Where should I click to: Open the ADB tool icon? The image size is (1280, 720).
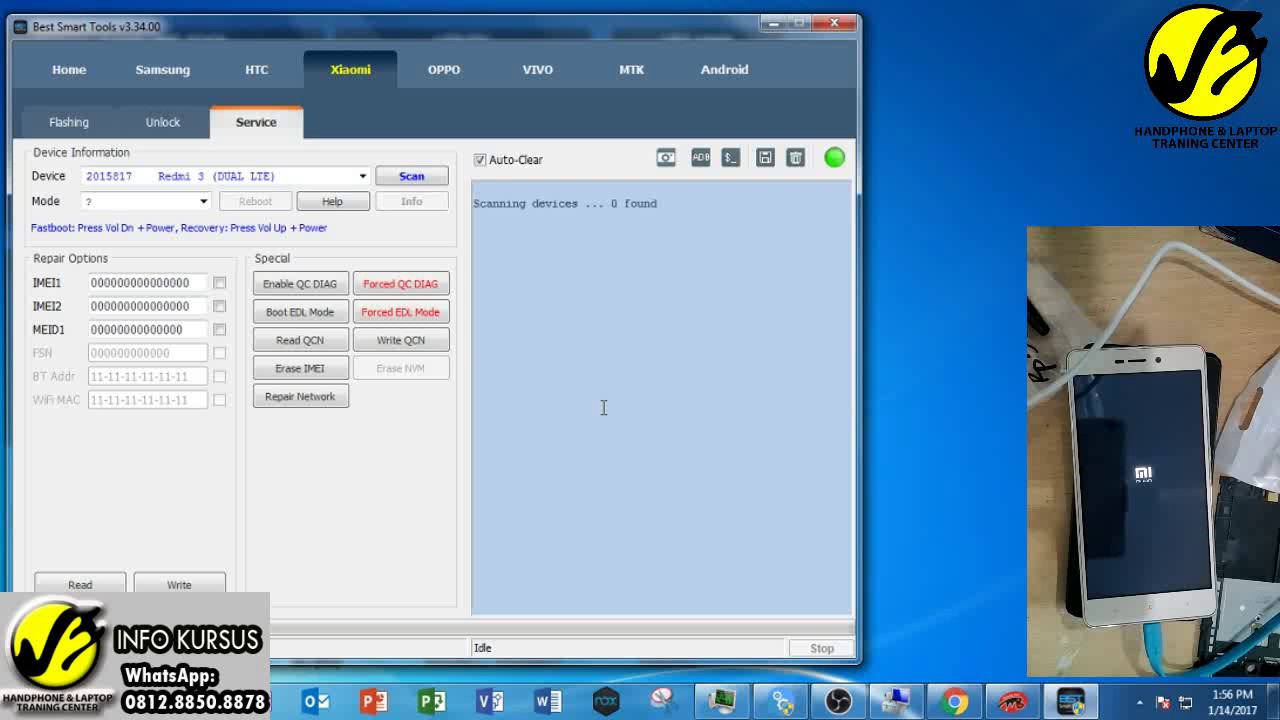[700, 158]
